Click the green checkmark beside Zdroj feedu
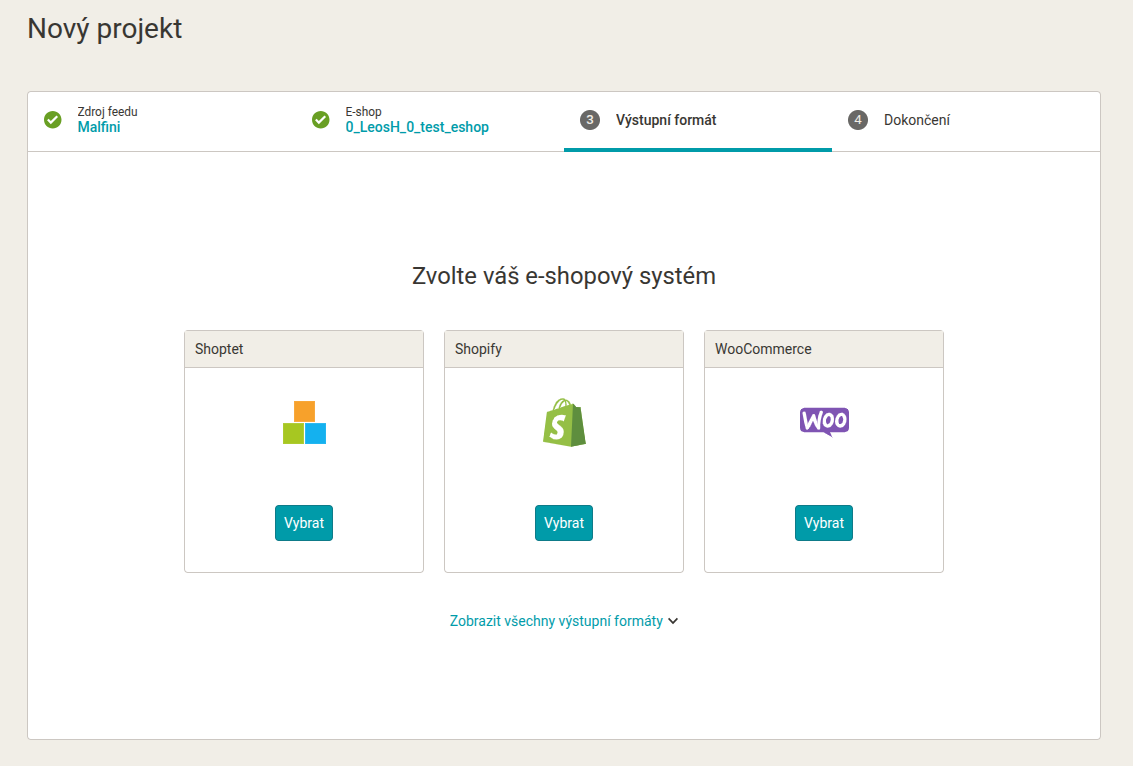1133x766 pixels. pyautogui.click(x=53, y=120)
